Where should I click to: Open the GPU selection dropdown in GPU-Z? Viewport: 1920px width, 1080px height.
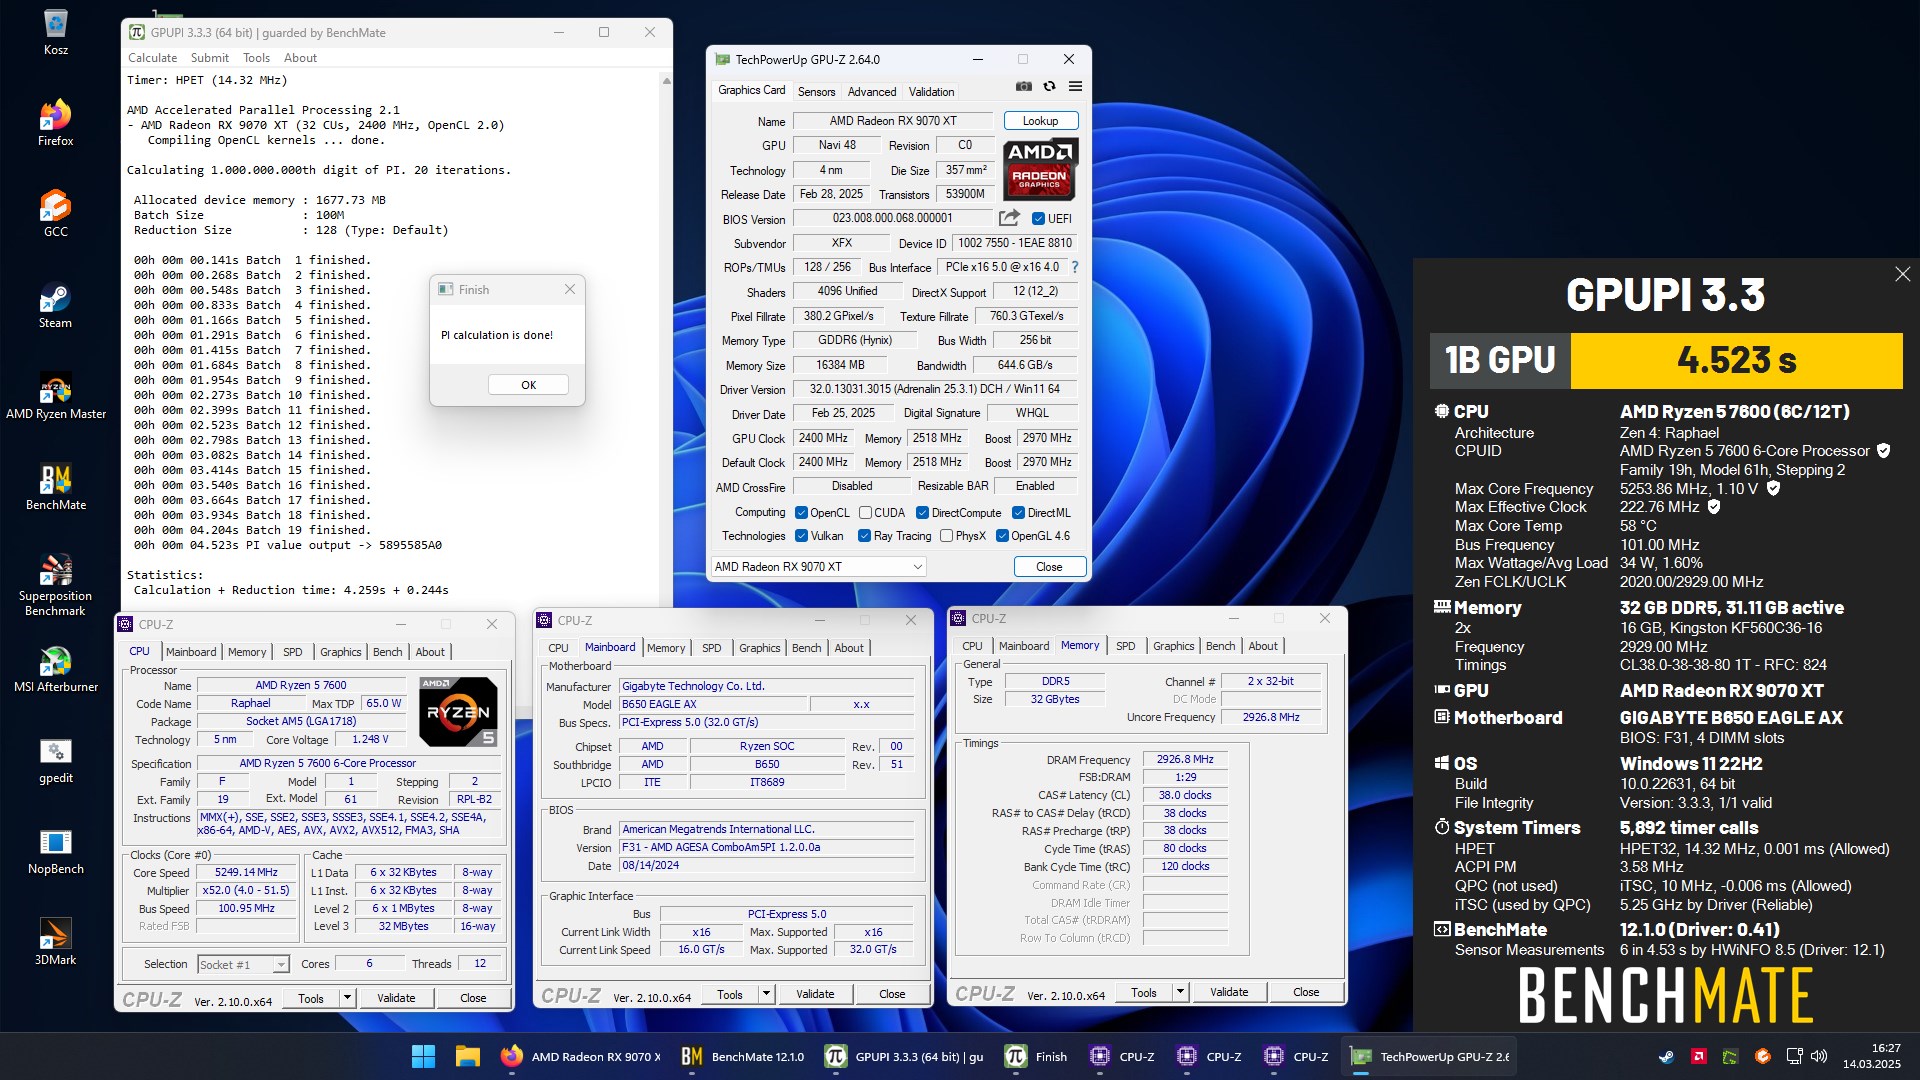click(818, 567)
